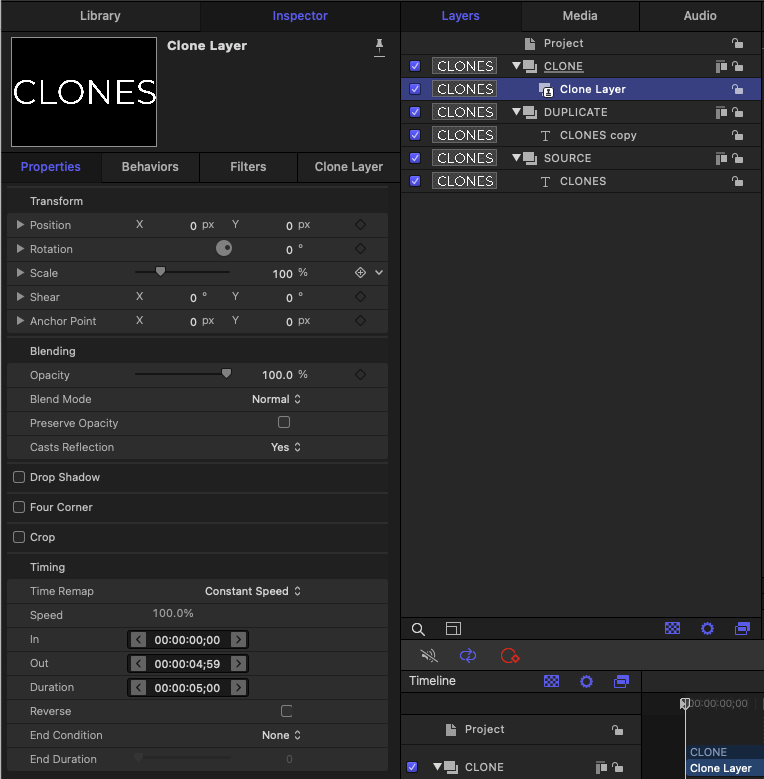This screenshot has height=779, width=764.
Task: Pin the Inspector with the pin icon
Action: pos(379,48)
